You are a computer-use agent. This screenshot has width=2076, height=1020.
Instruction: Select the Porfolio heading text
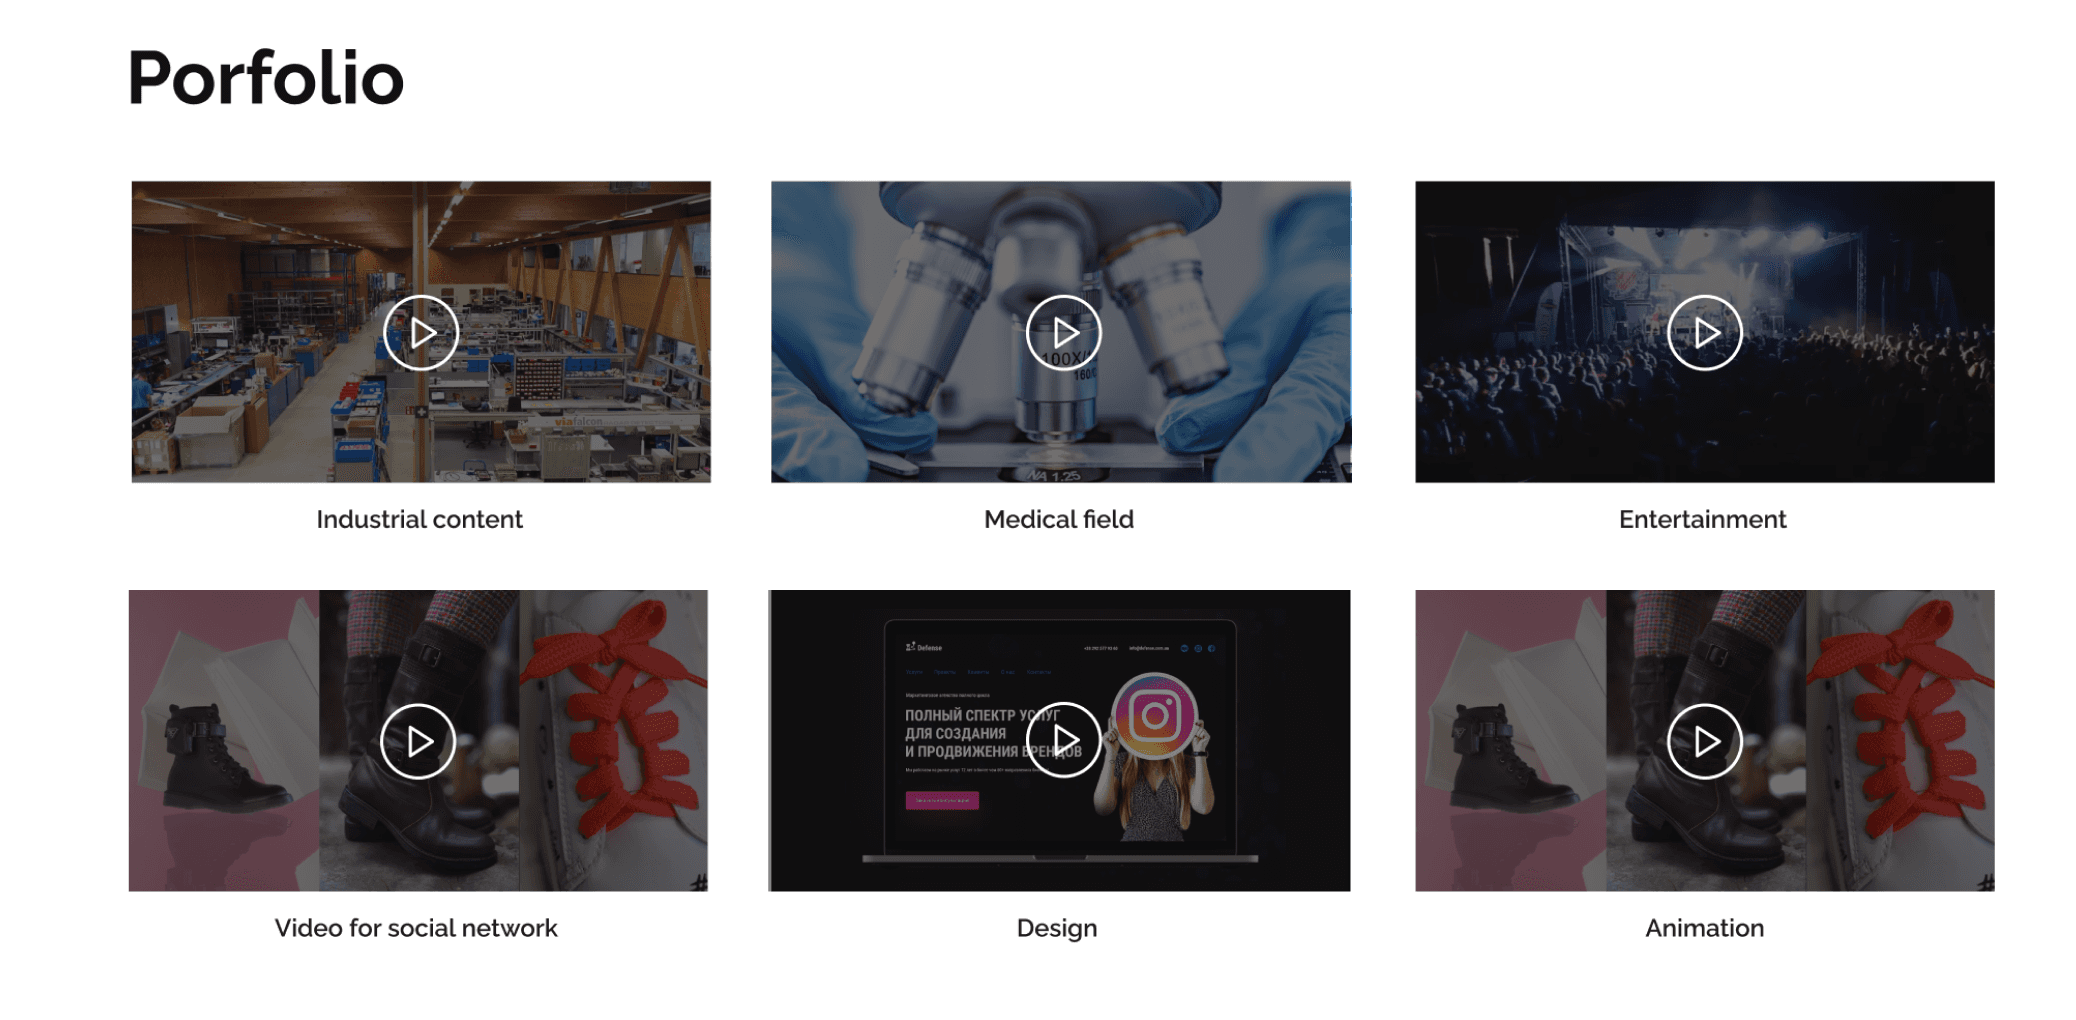[266, 78]
